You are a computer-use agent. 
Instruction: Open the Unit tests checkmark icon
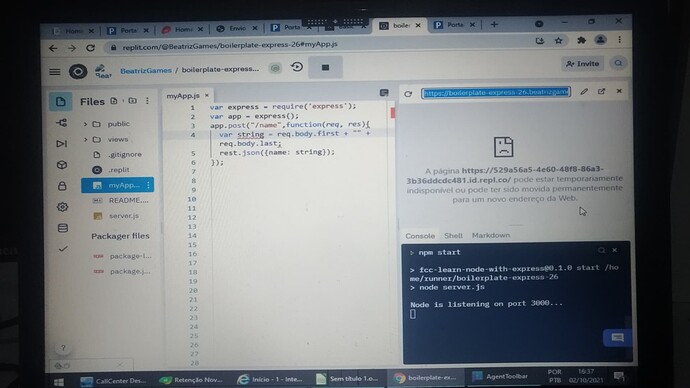pos(63,249)
